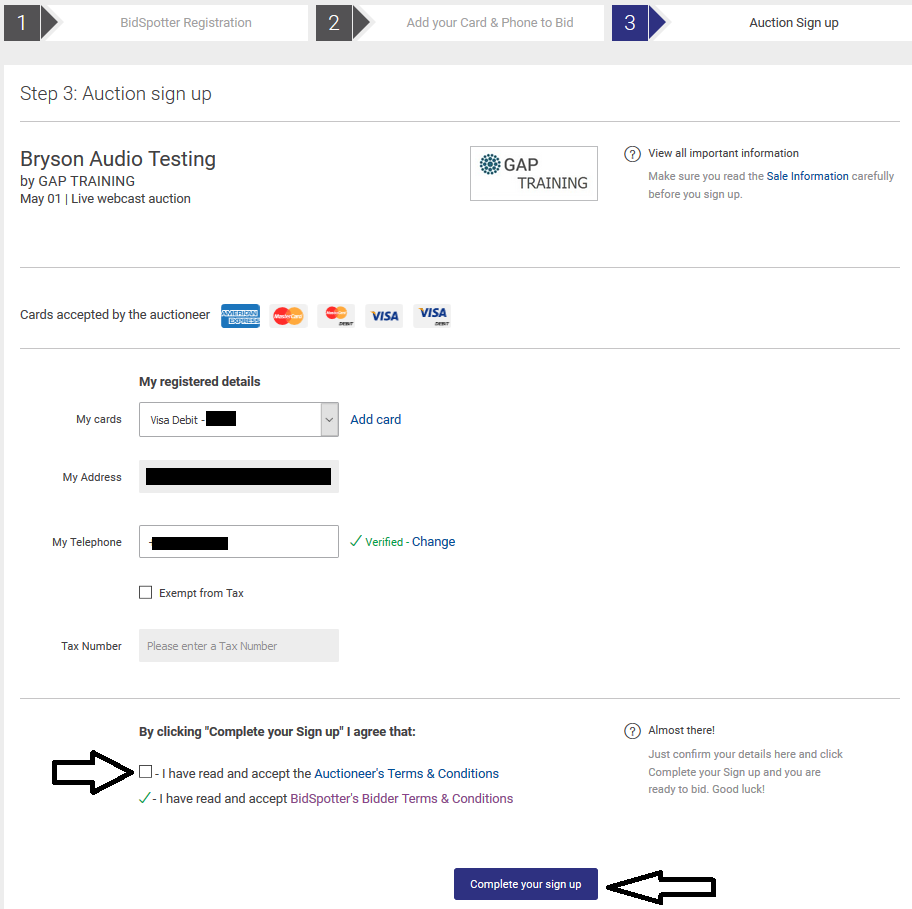The height and width of the screenshot is (909, 912).
Task: Open the Sale Information link
Action: [x=807, y=176]
